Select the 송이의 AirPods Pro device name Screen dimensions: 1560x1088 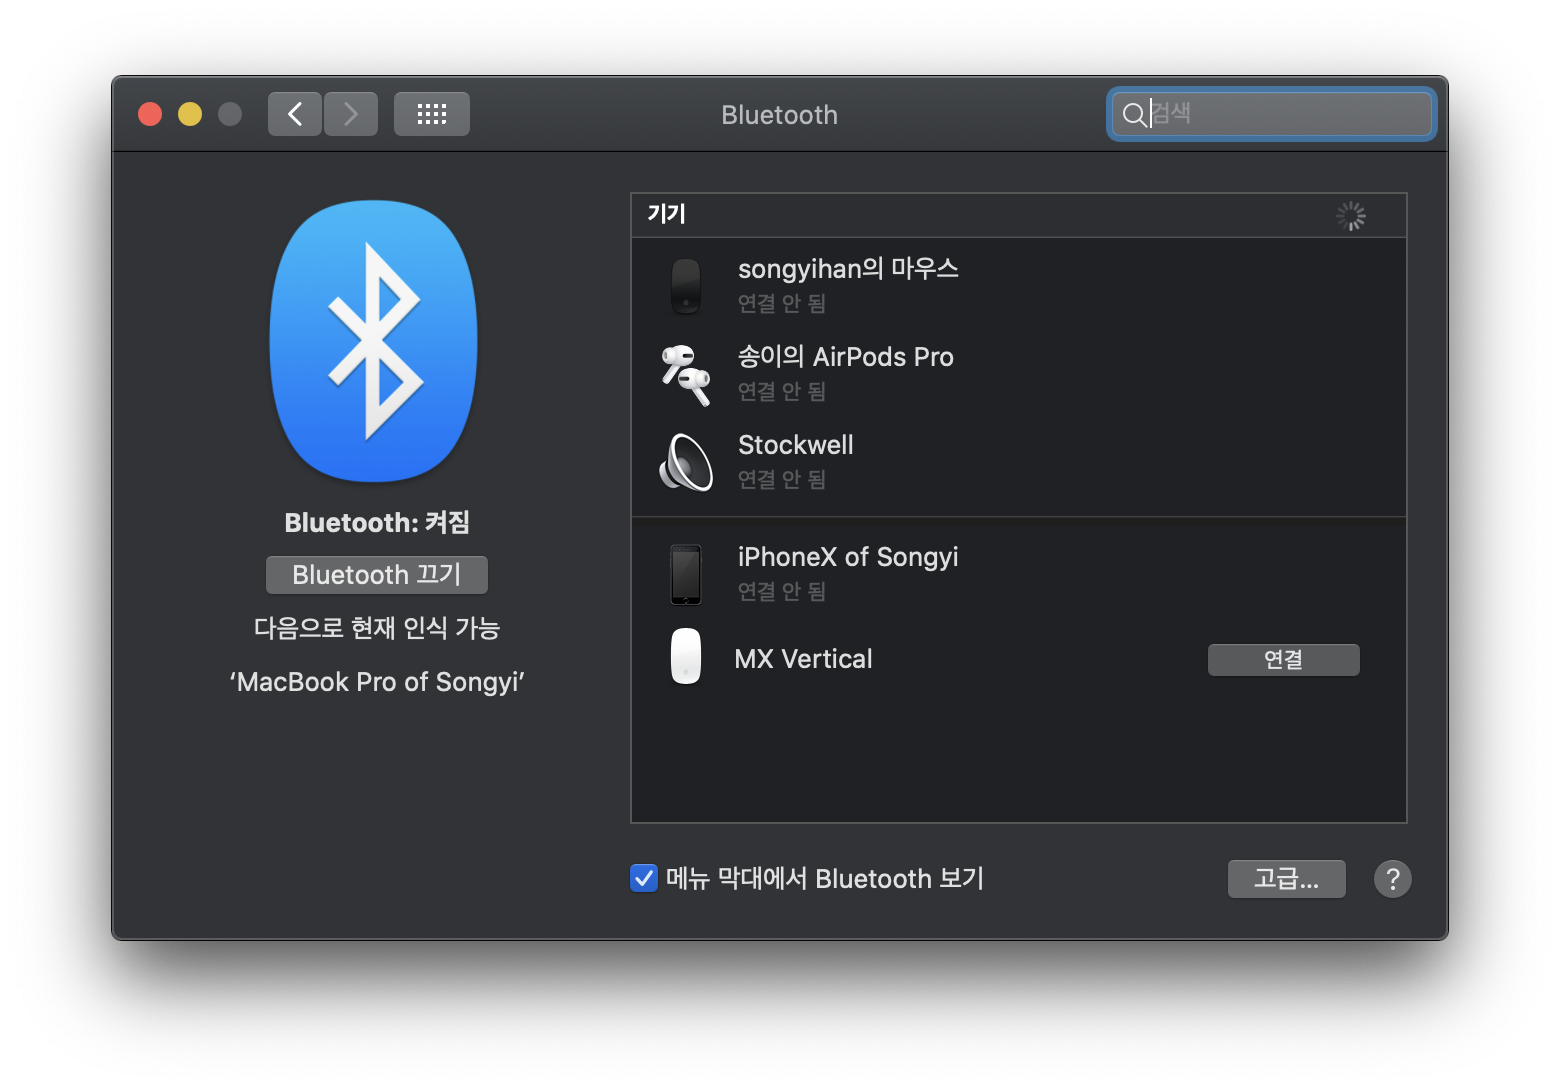pos(846,357)
